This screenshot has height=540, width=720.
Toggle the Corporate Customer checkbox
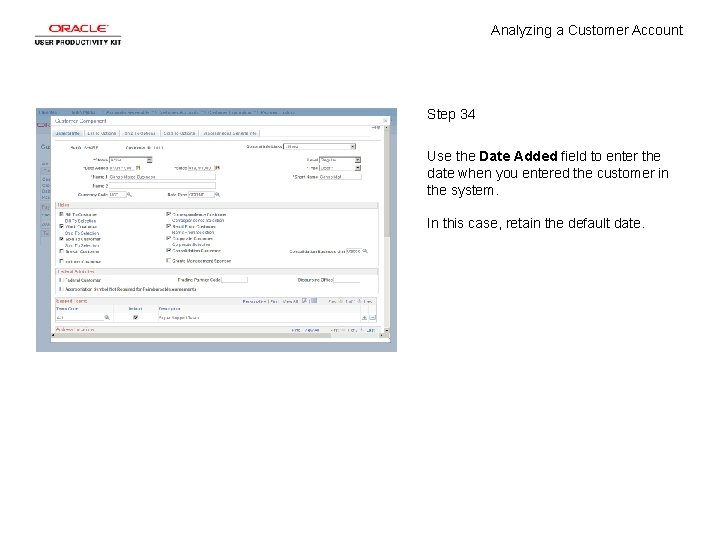[x=169, y=238]
